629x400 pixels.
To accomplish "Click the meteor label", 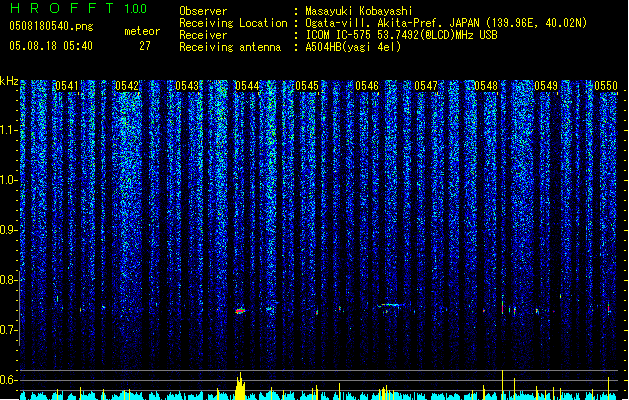I will 142,31.
